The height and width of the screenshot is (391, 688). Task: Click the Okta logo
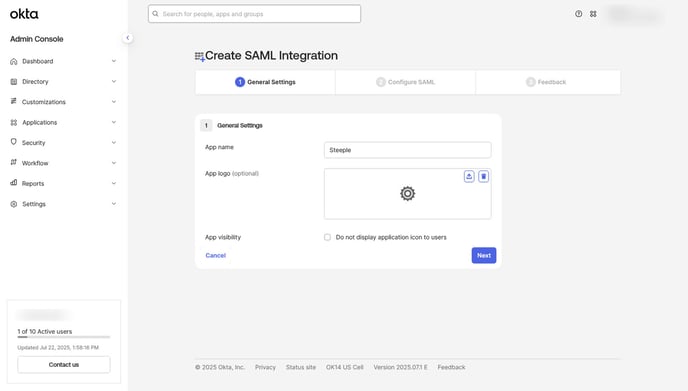point(24,14)
